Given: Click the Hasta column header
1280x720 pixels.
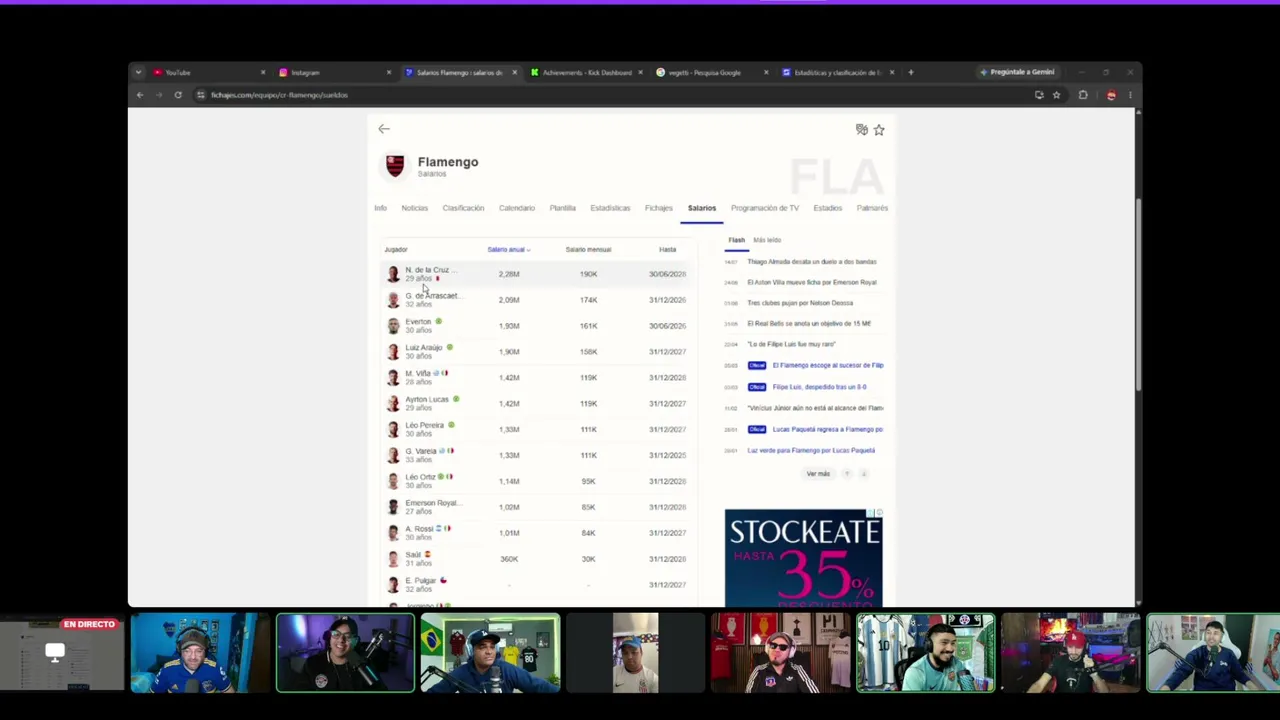Looking at the screenshot, I should pos(667,250).
